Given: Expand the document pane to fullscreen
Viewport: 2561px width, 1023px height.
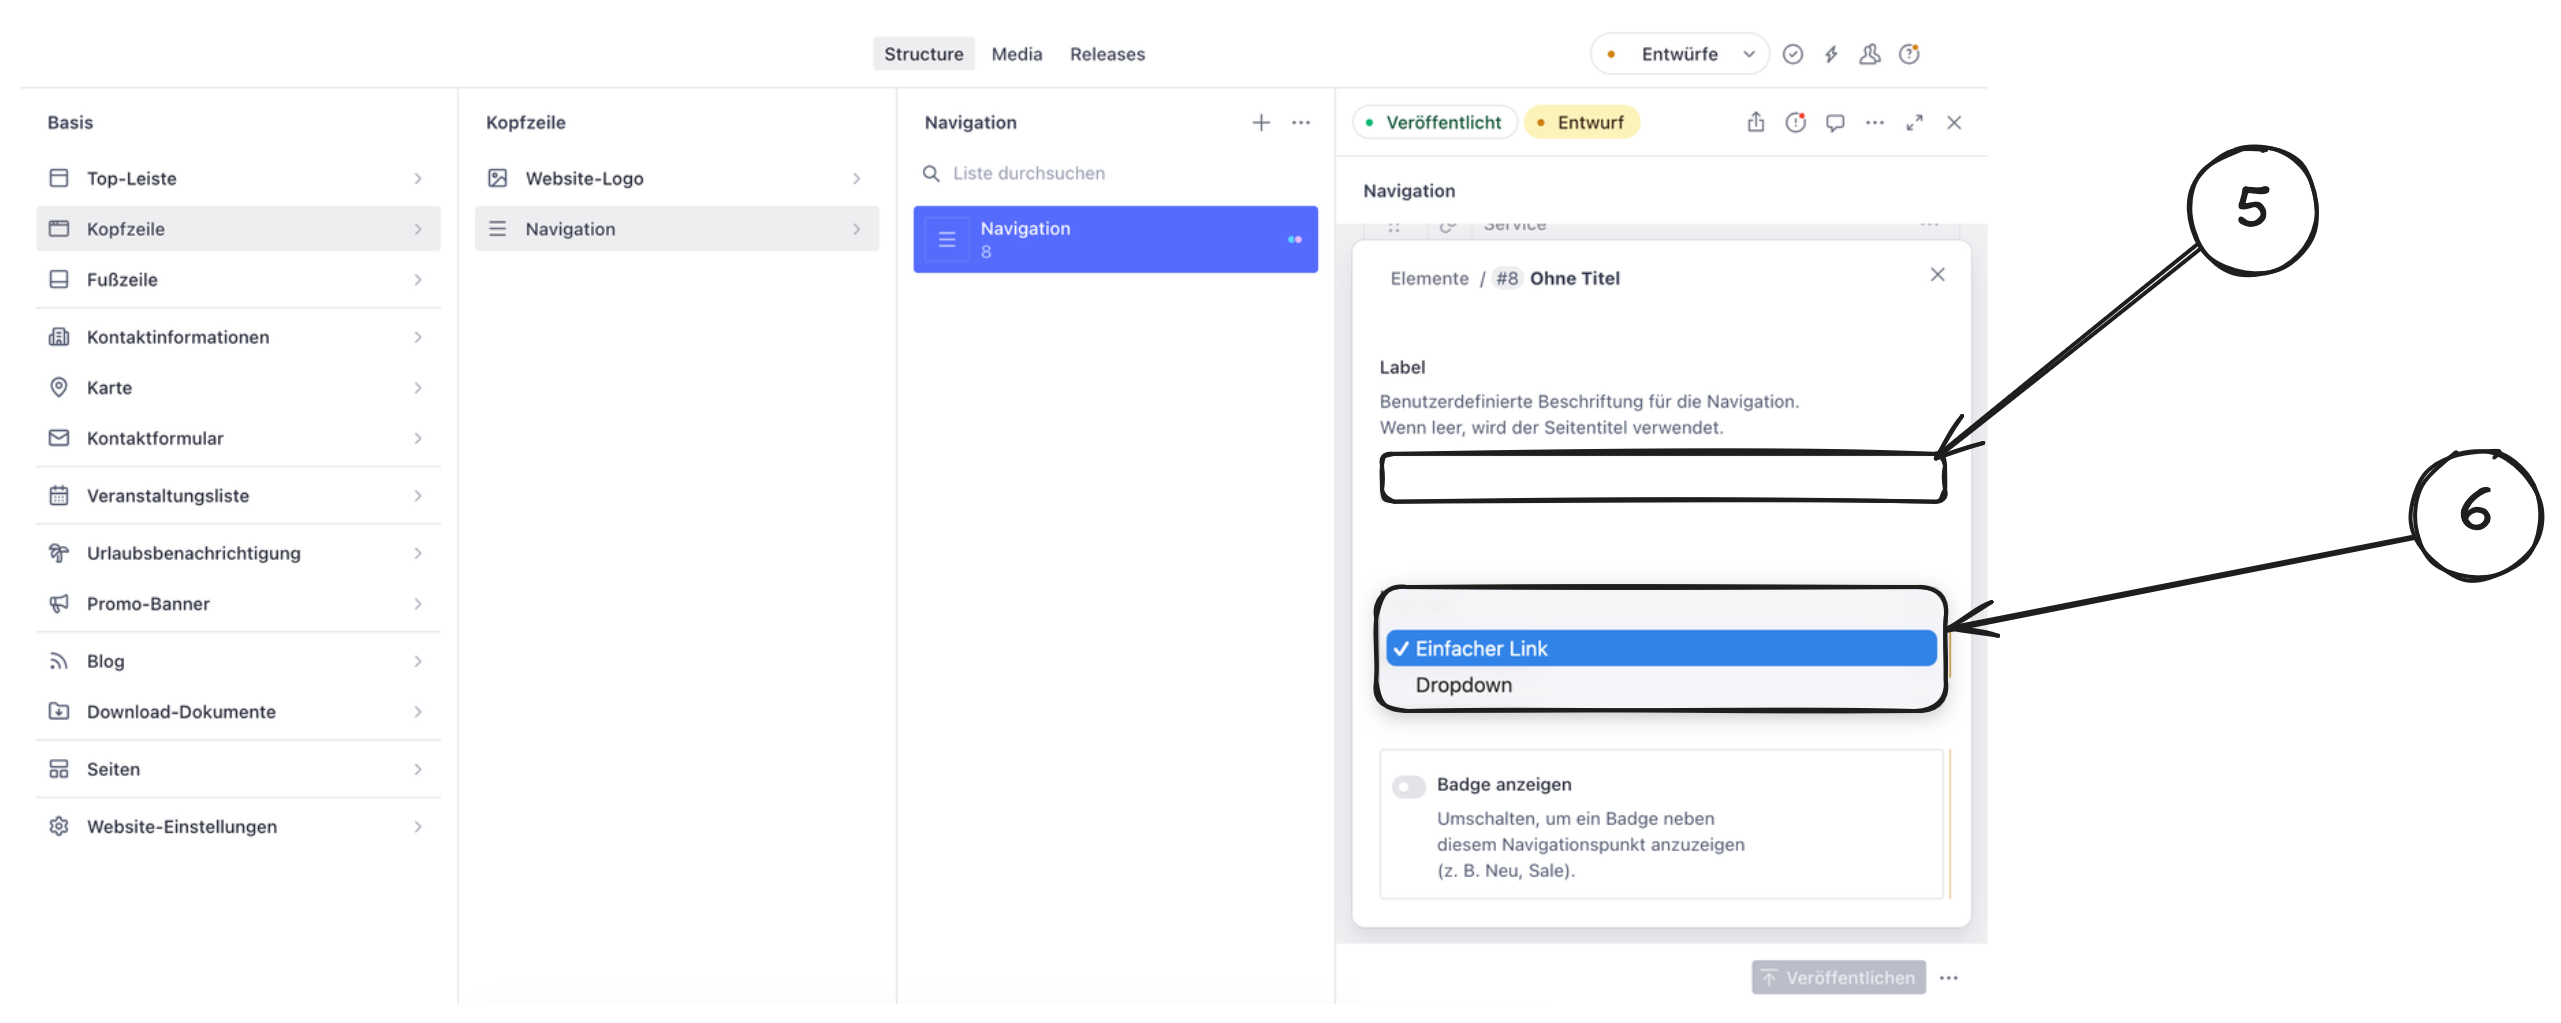Looking at the screenshot, I should tap(1914, 122).
